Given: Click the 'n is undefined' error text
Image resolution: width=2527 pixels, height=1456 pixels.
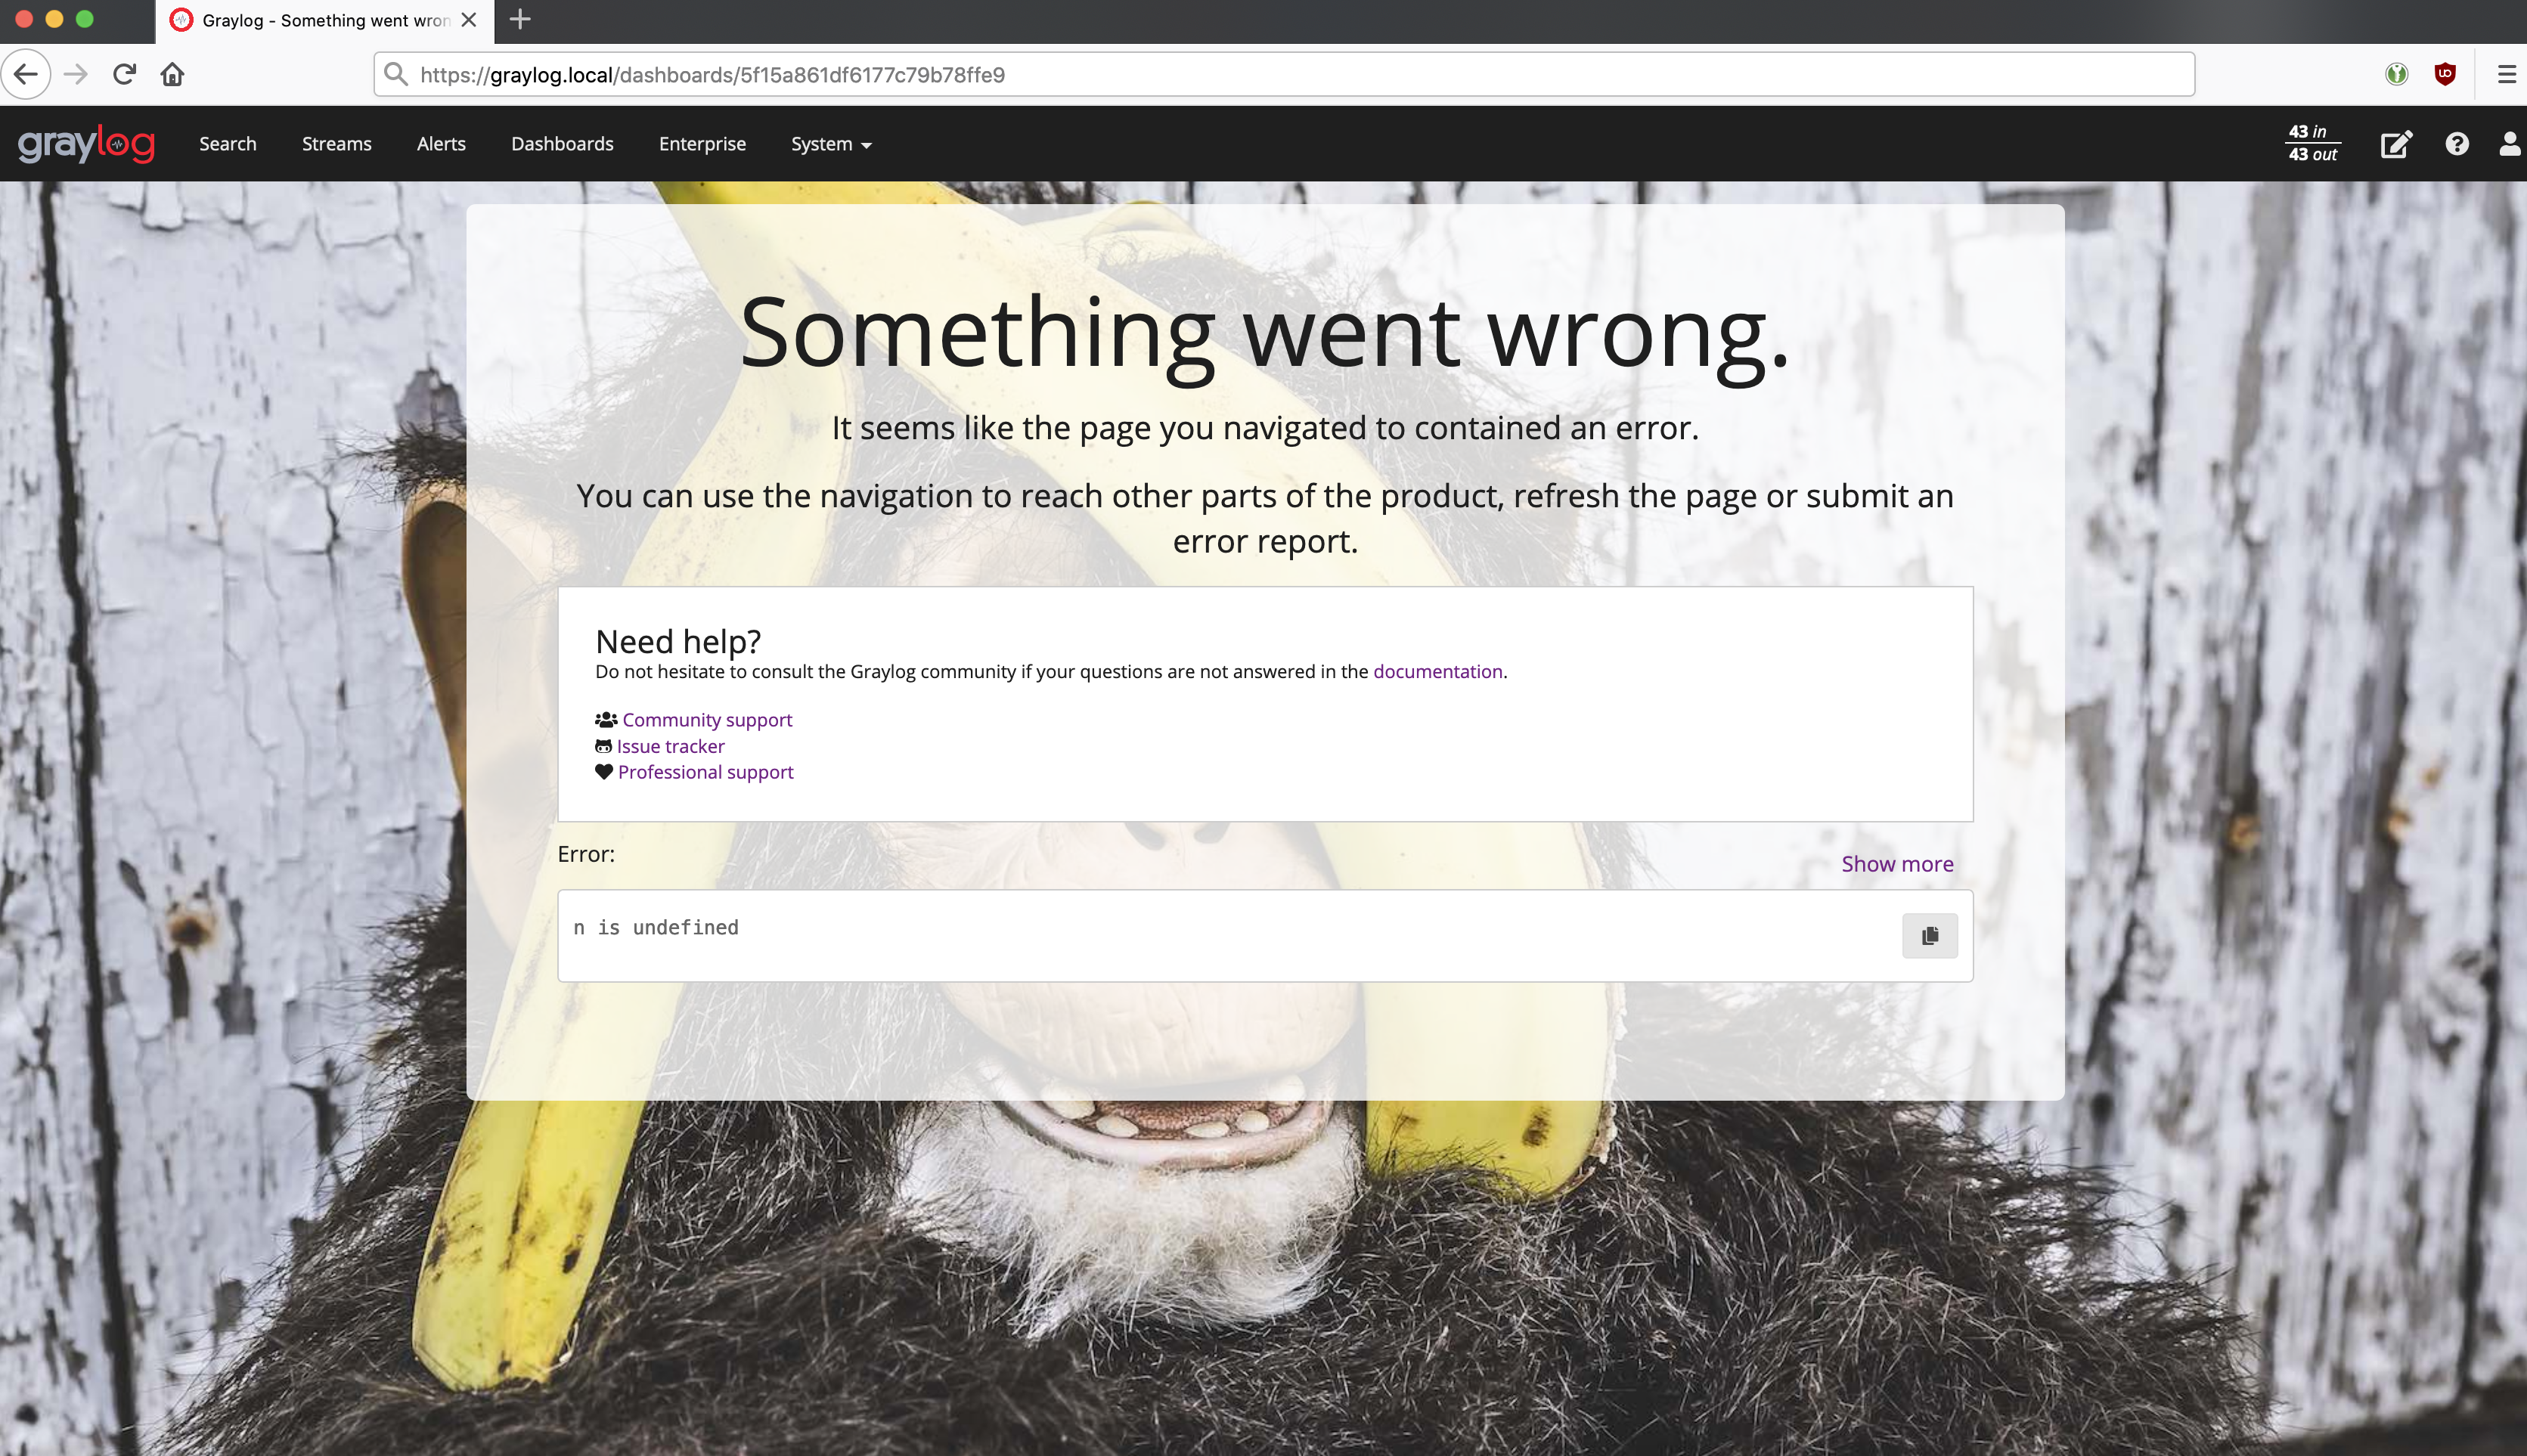Looking at the screenshot, I should point(656,928).
